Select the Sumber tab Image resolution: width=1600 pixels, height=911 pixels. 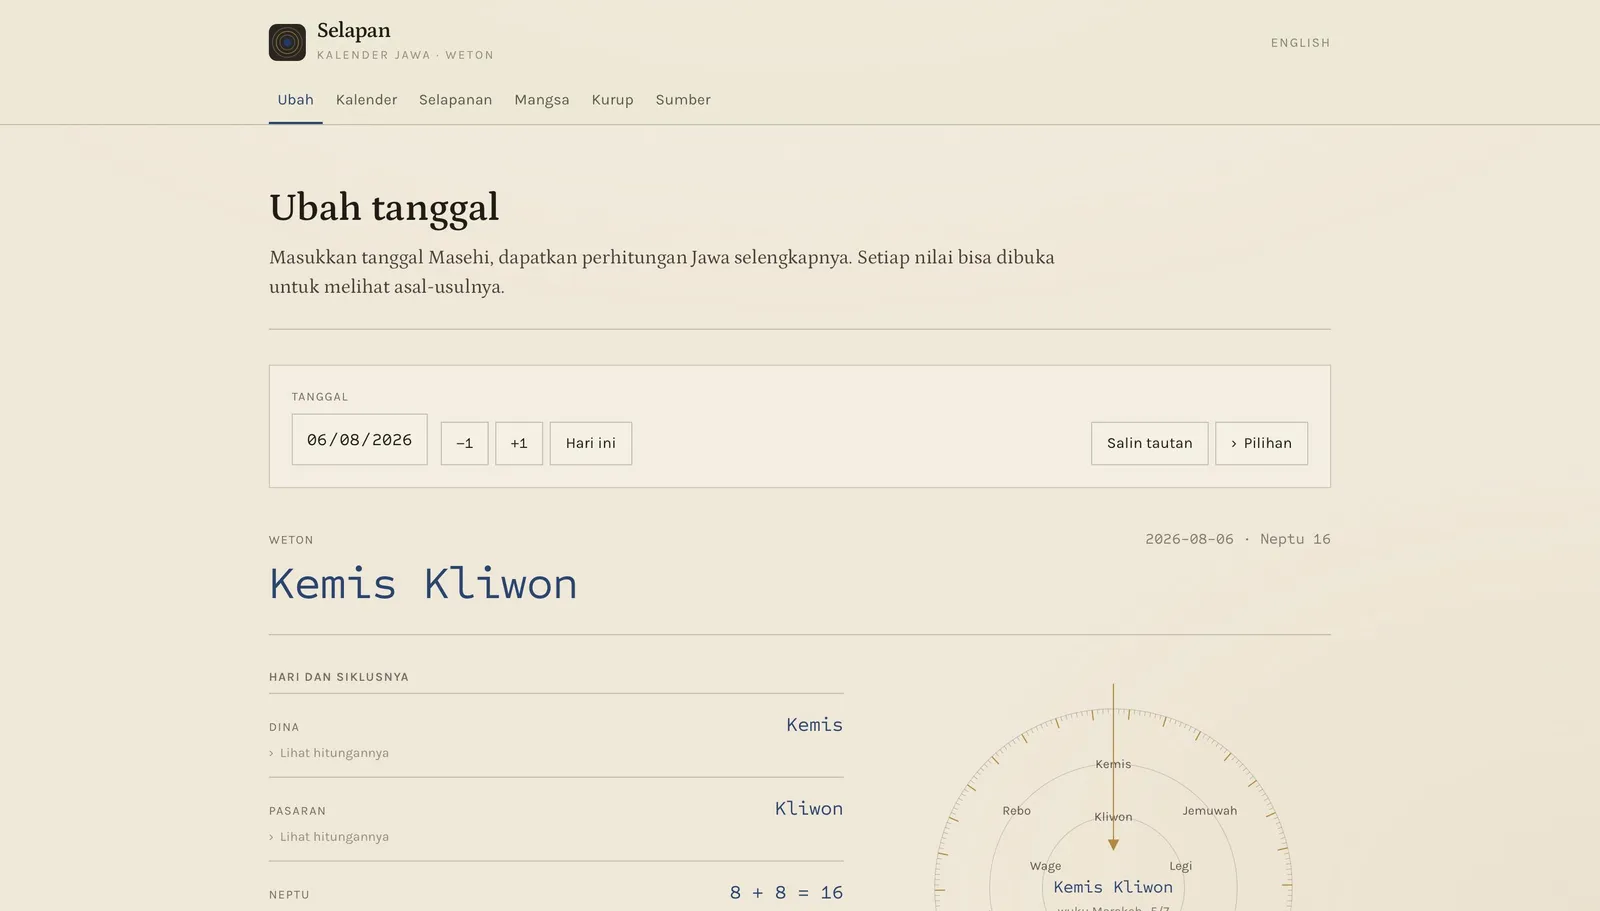pos(683,100)
